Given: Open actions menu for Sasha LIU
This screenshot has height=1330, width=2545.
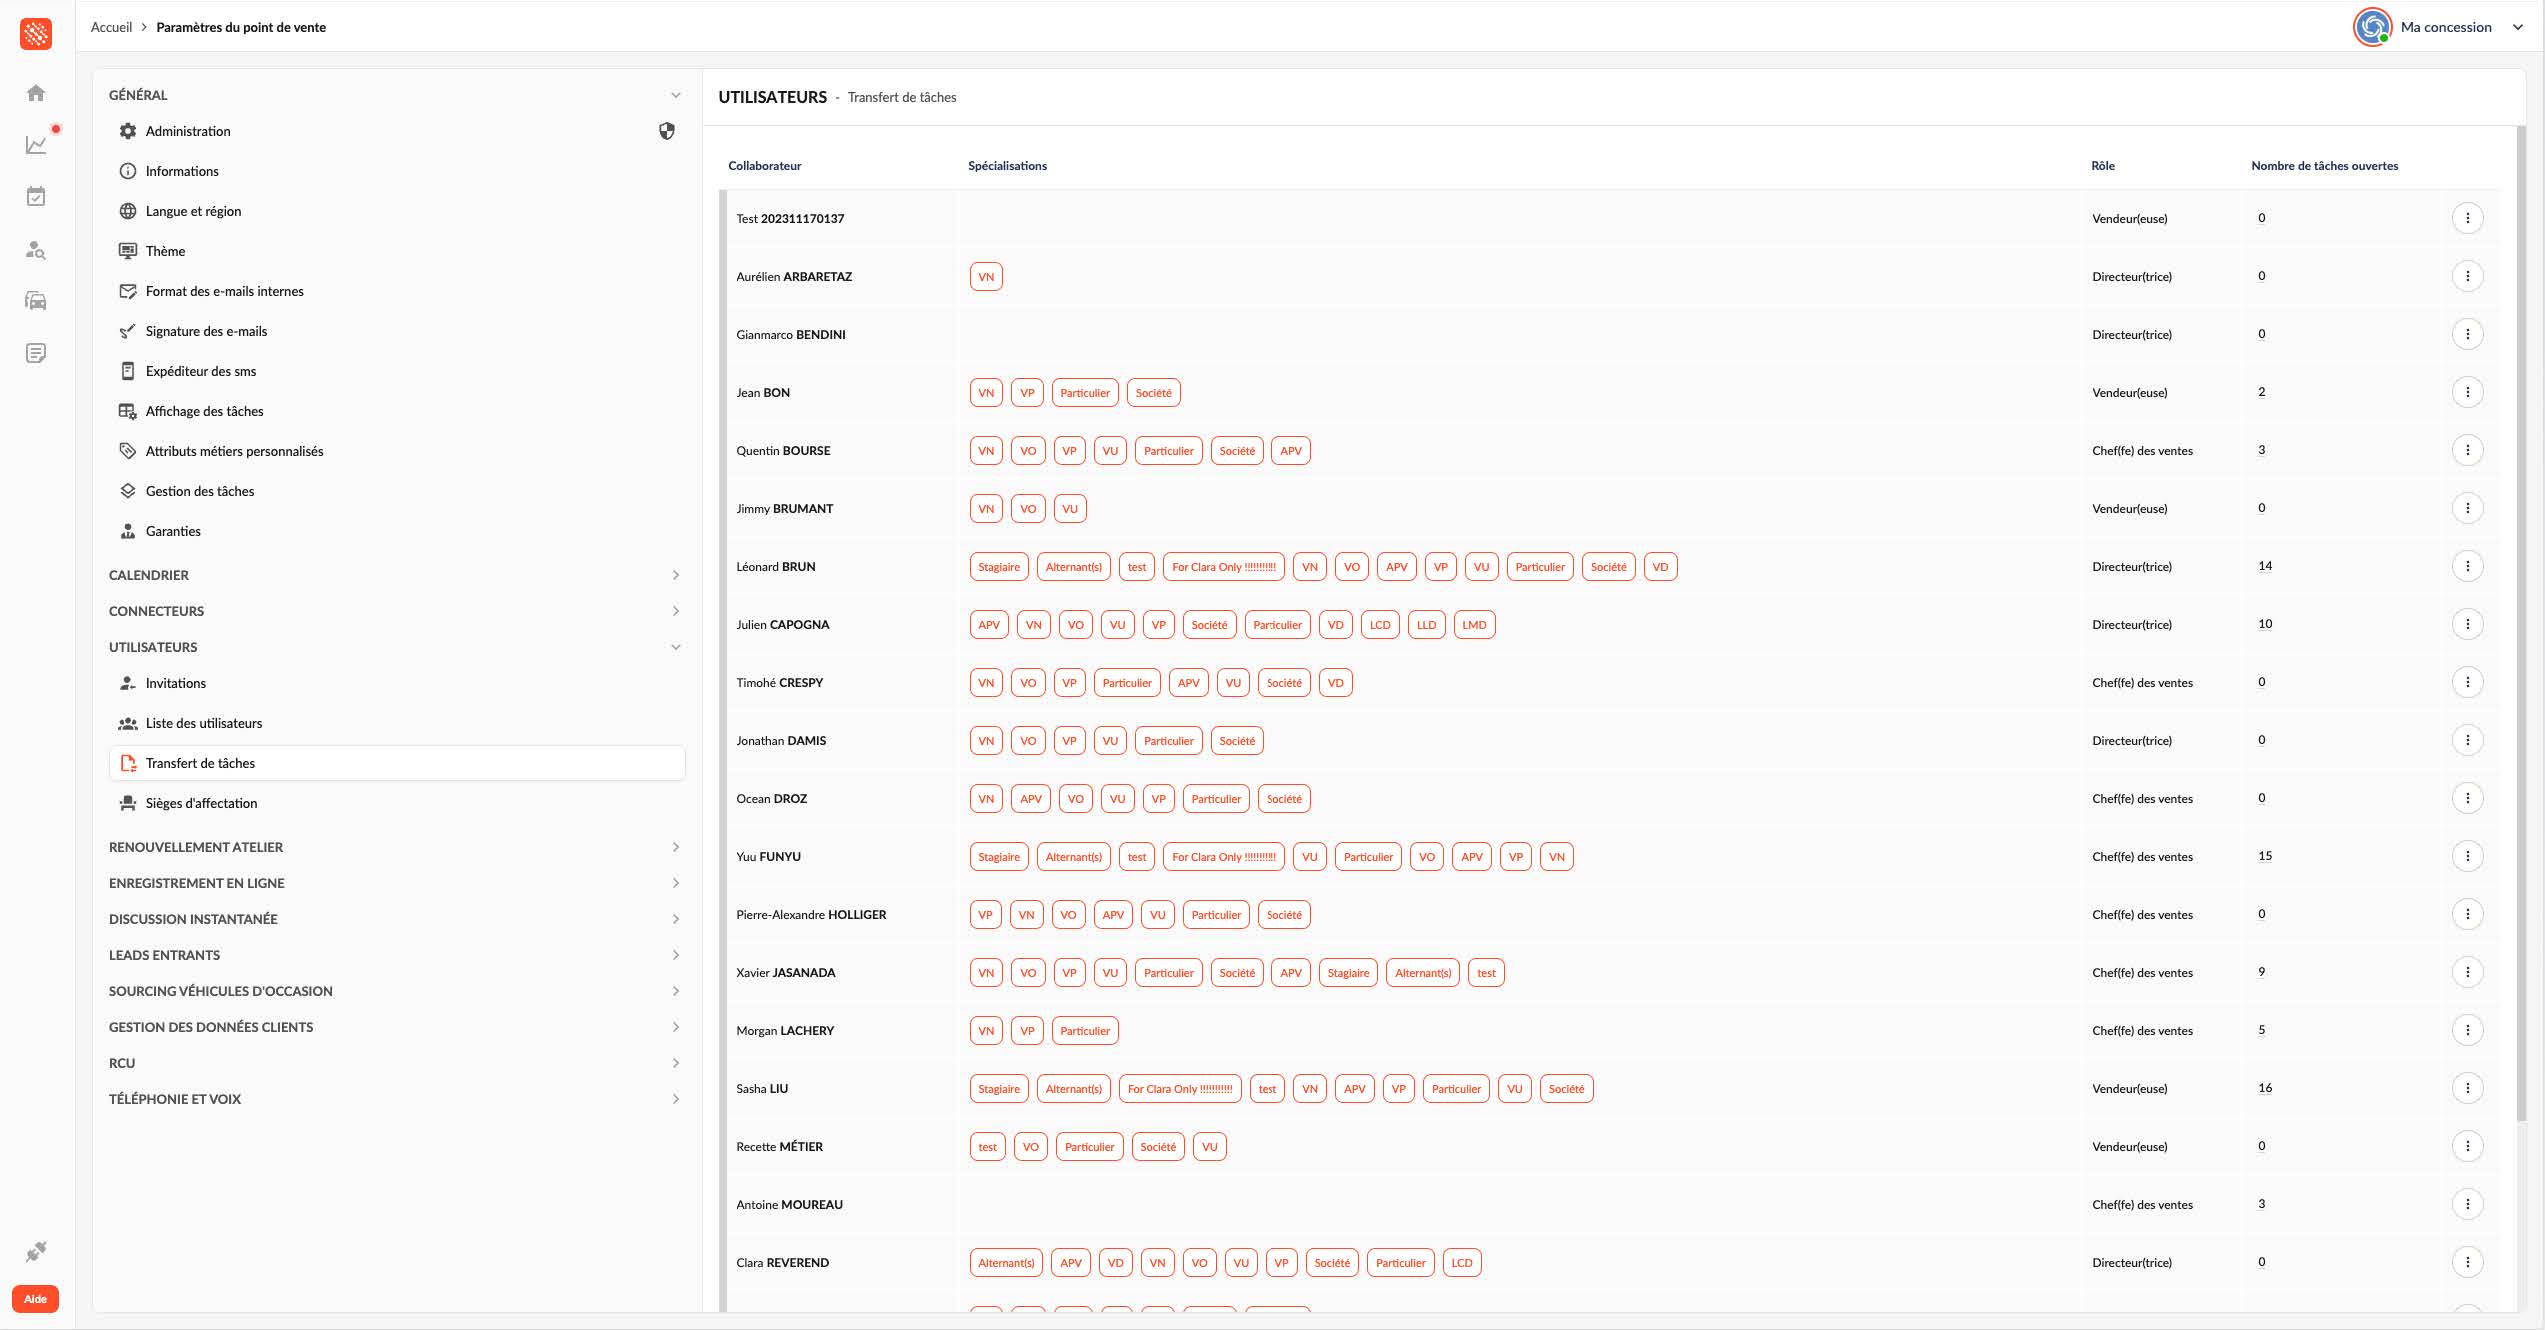Looking at the screenshot, I should (x=2467, y=1088).
